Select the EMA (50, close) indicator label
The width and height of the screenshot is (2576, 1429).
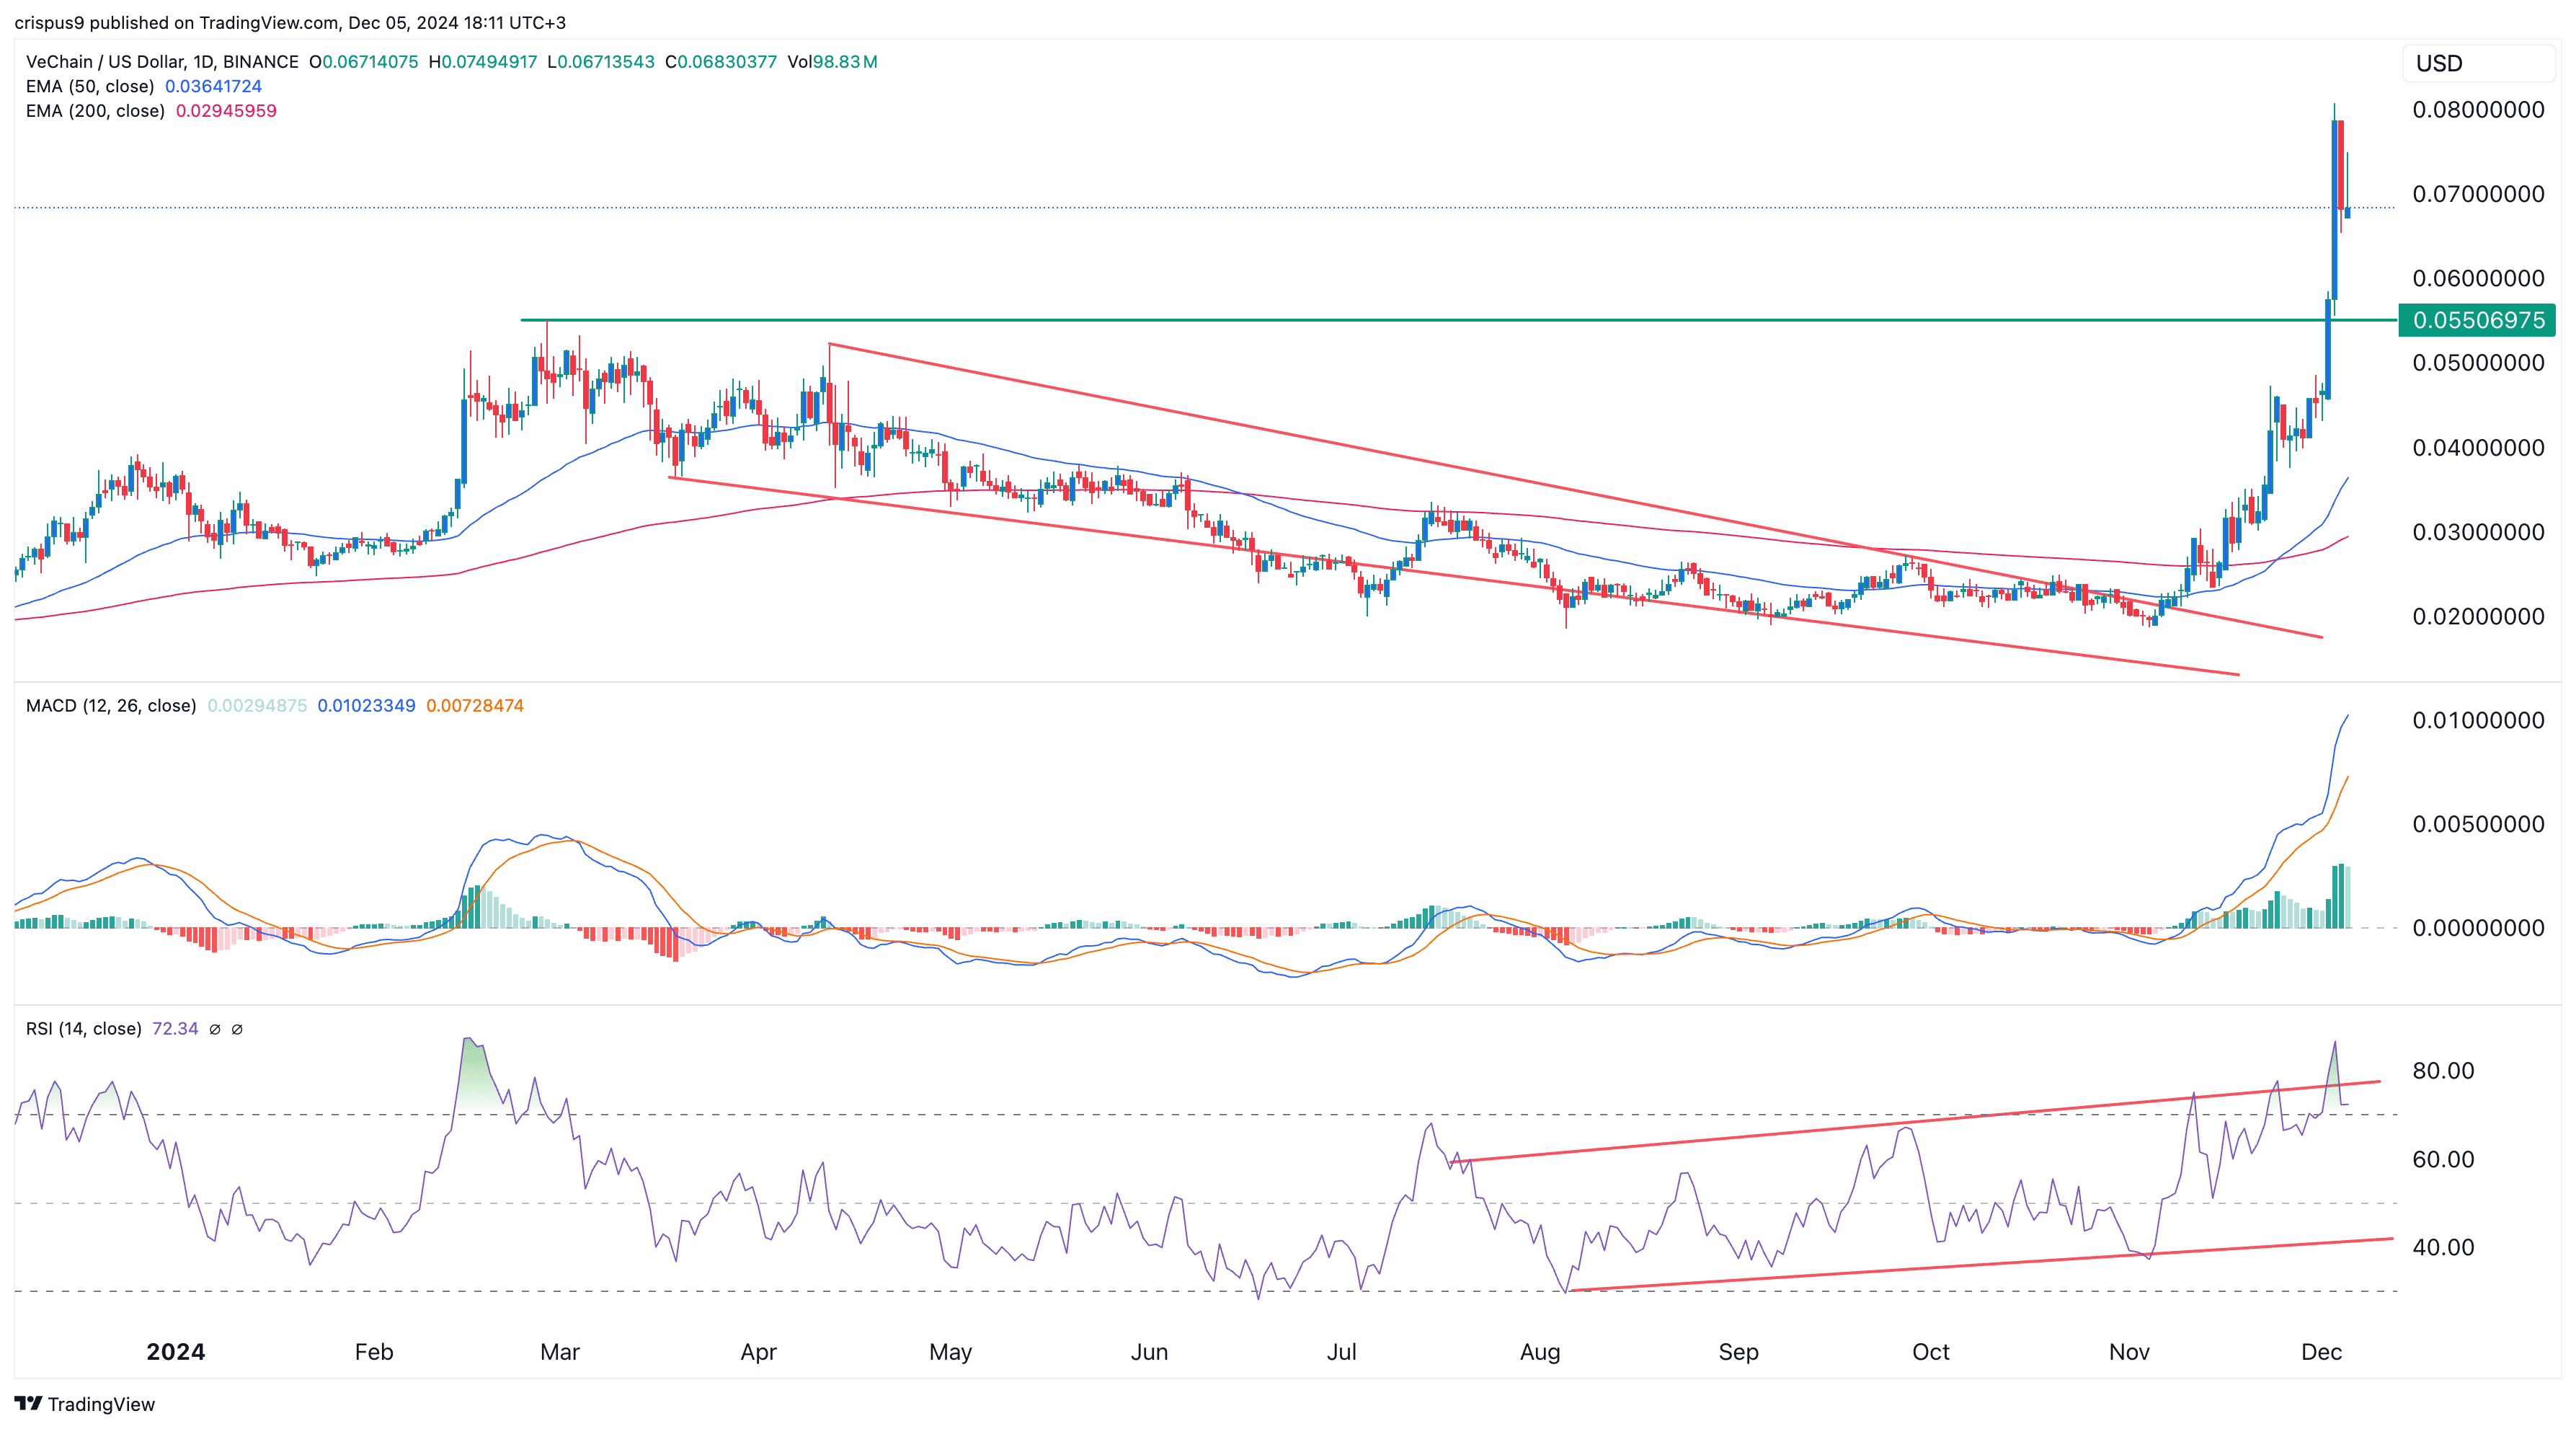90,86
